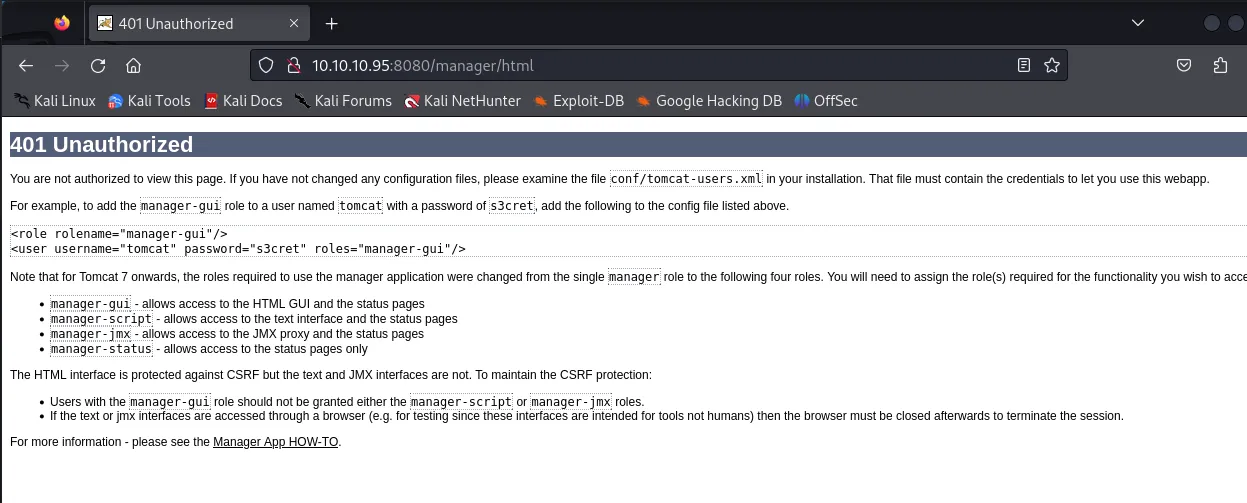The image size is (1247, 503).
Task: Toggle reader view icon in address bar
Action: click(1024, 65)
